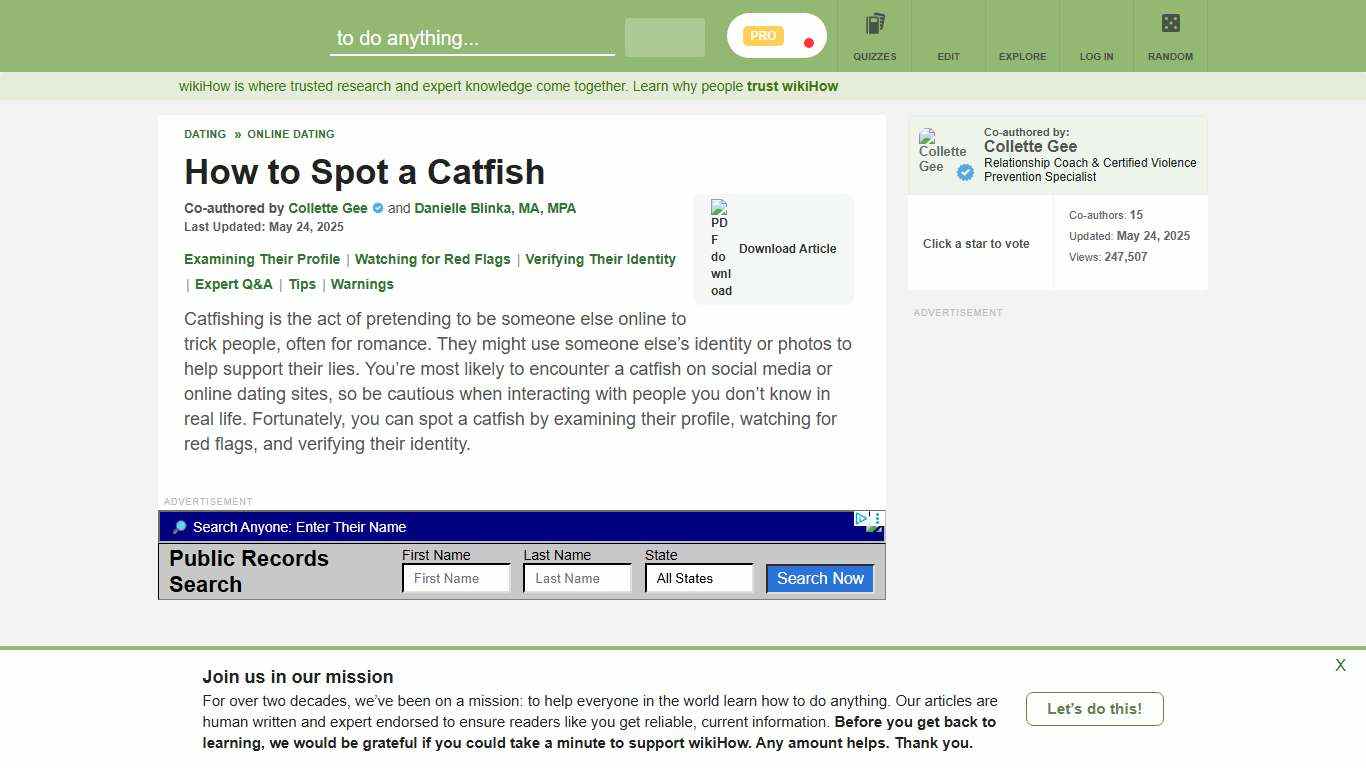The height and width of the screenshot is (768, 1366).
Task: Click the Let's do this! button
Action: pos(1094,709)
